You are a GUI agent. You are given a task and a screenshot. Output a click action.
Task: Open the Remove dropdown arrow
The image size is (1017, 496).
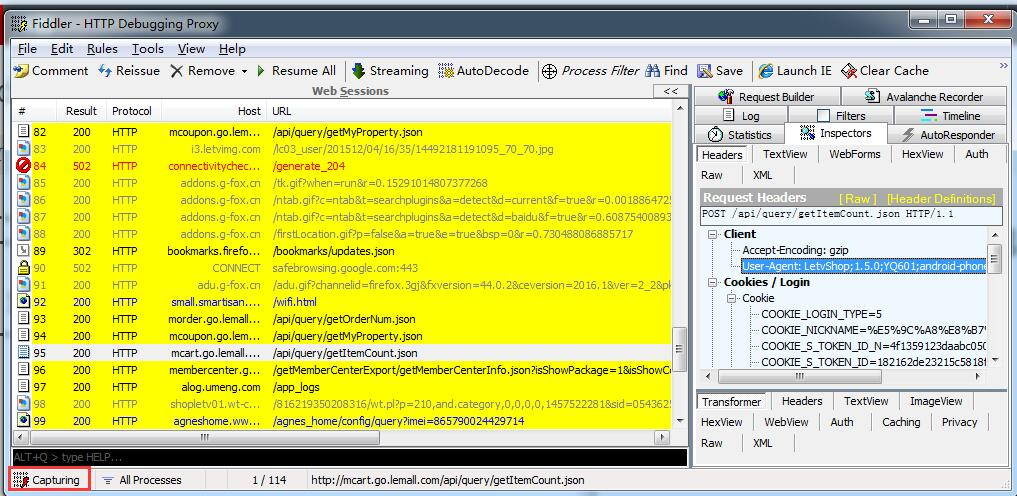click(x=245, y=71)
